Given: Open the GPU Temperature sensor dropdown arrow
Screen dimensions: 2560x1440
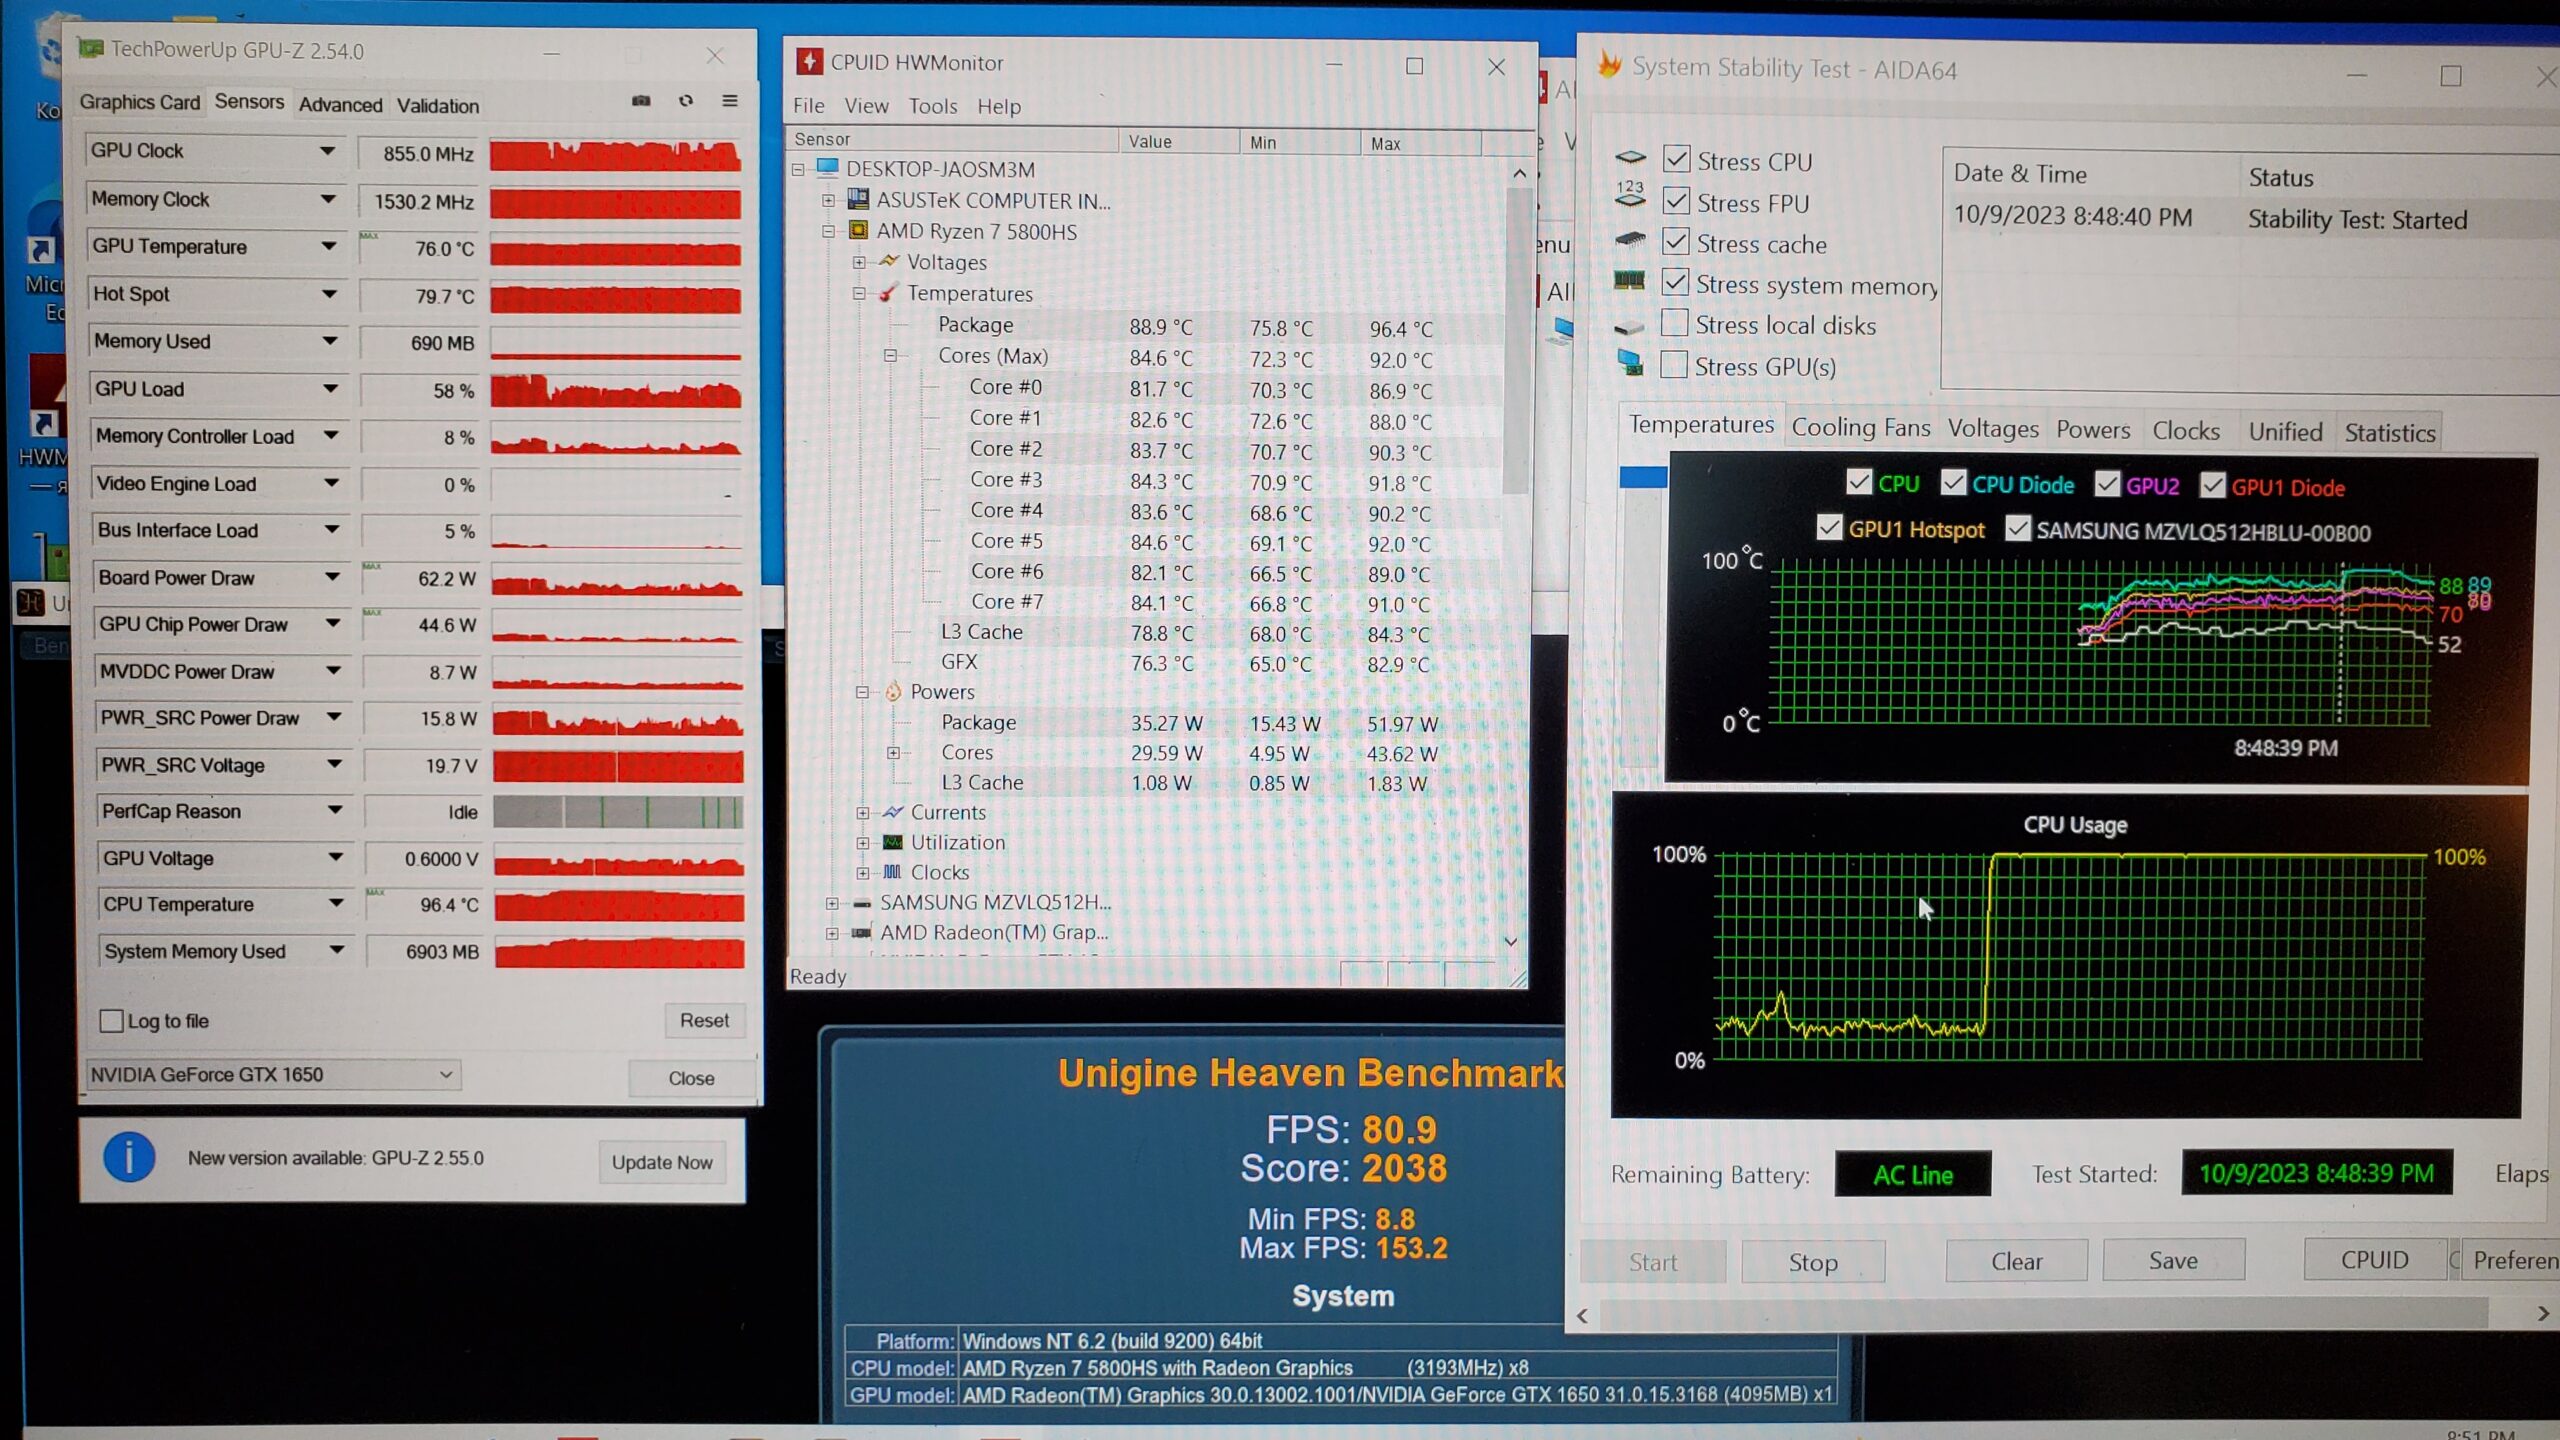Looking at the screenshot, I should click(329, 246).
